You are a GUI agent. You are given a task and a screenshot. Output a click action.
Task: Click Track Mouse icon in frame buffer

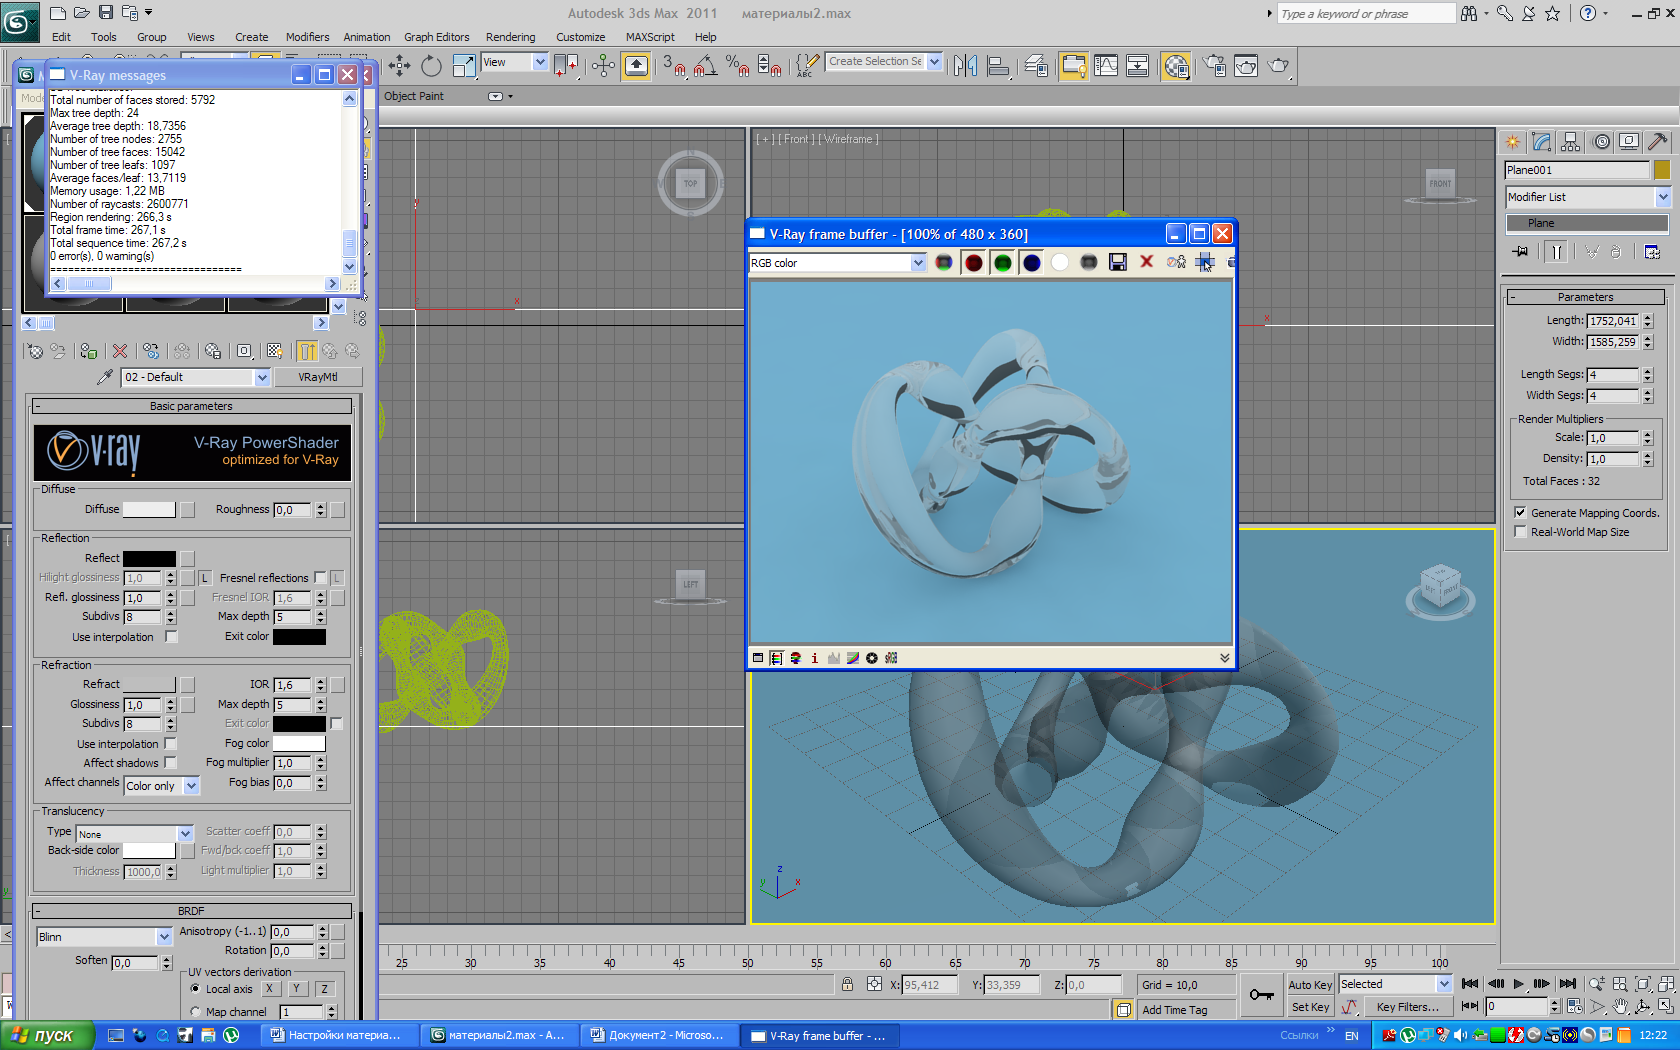[x=1205, y=262]
